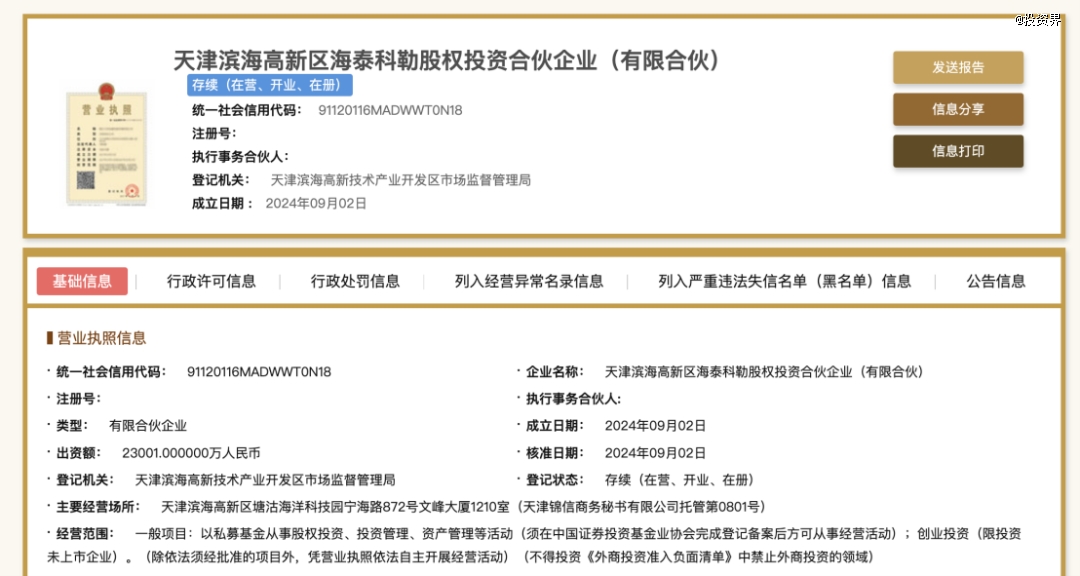
Task: Open the business license thumbnail image
Action: [x=106, y=147]
